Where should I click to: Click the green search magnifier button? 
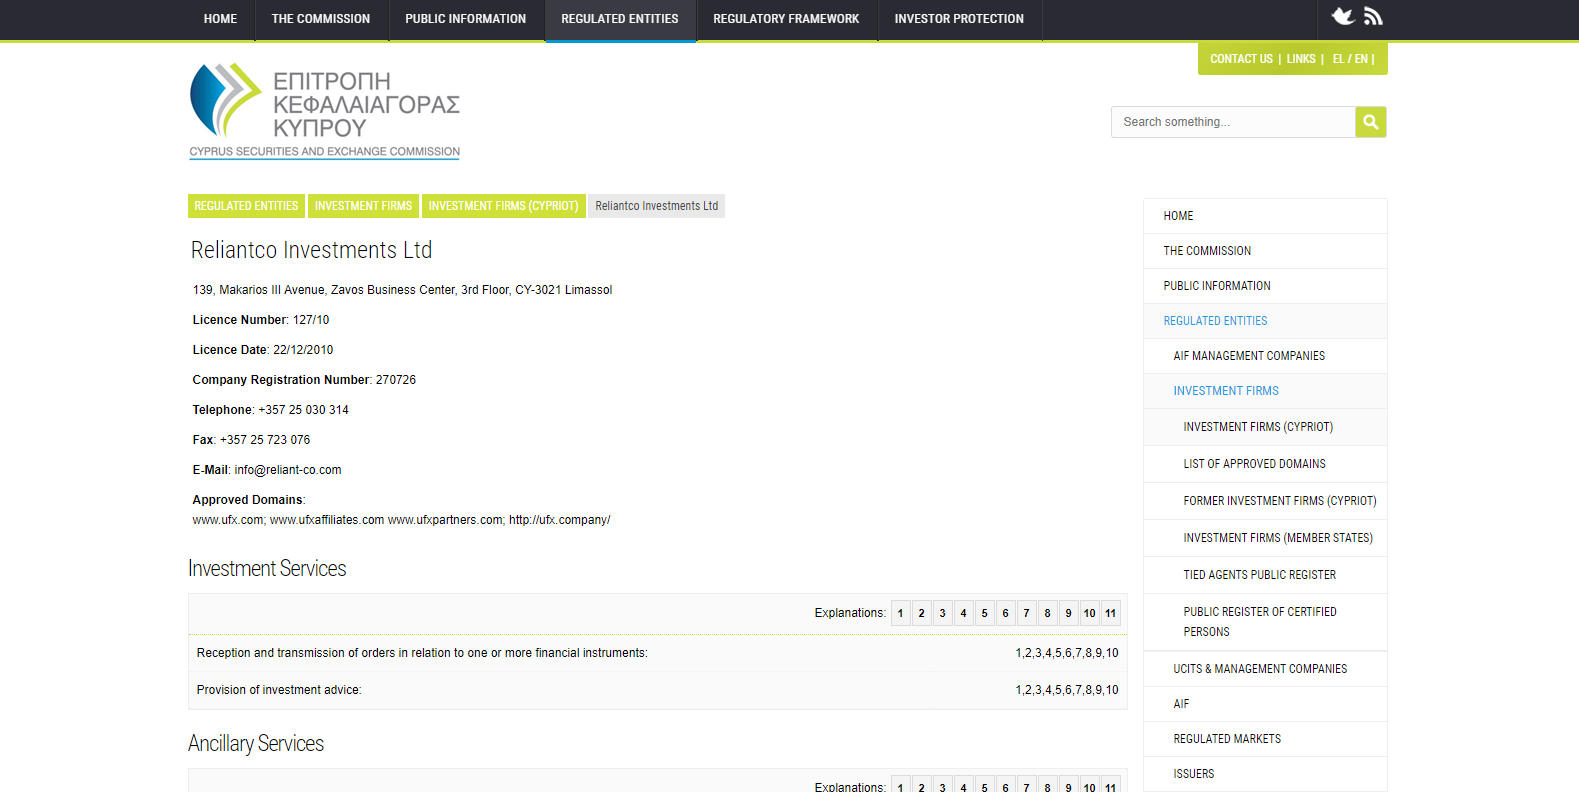click(1371, 122)
